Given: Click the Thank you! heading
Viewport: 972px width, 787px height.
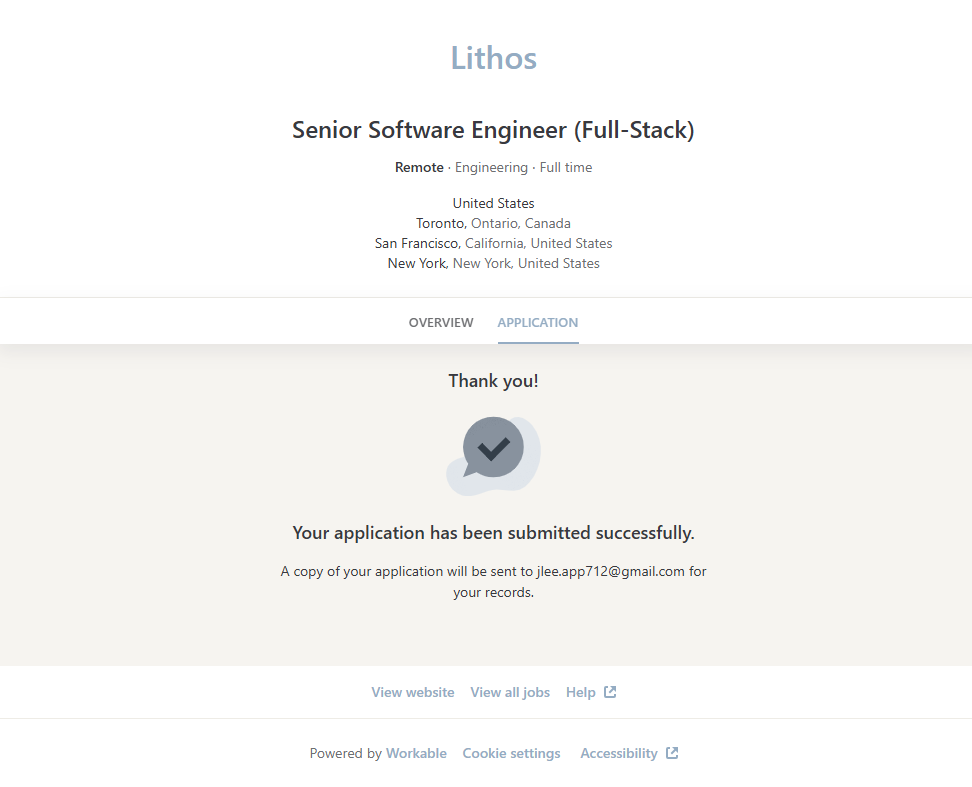Looking at the screenshot, I should [x=493, y=381].
